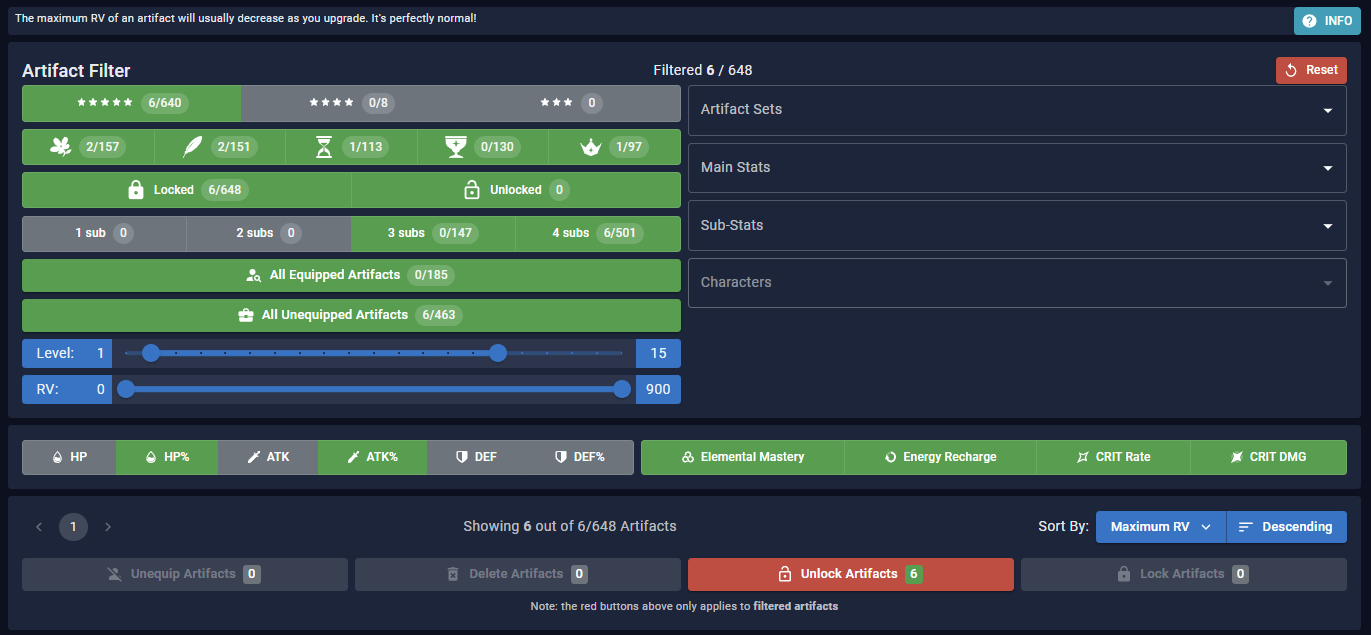Go to the previous page arrow
Image resolution: width=1371 pixels, height=635 pixels.
(x=39, y=527)
